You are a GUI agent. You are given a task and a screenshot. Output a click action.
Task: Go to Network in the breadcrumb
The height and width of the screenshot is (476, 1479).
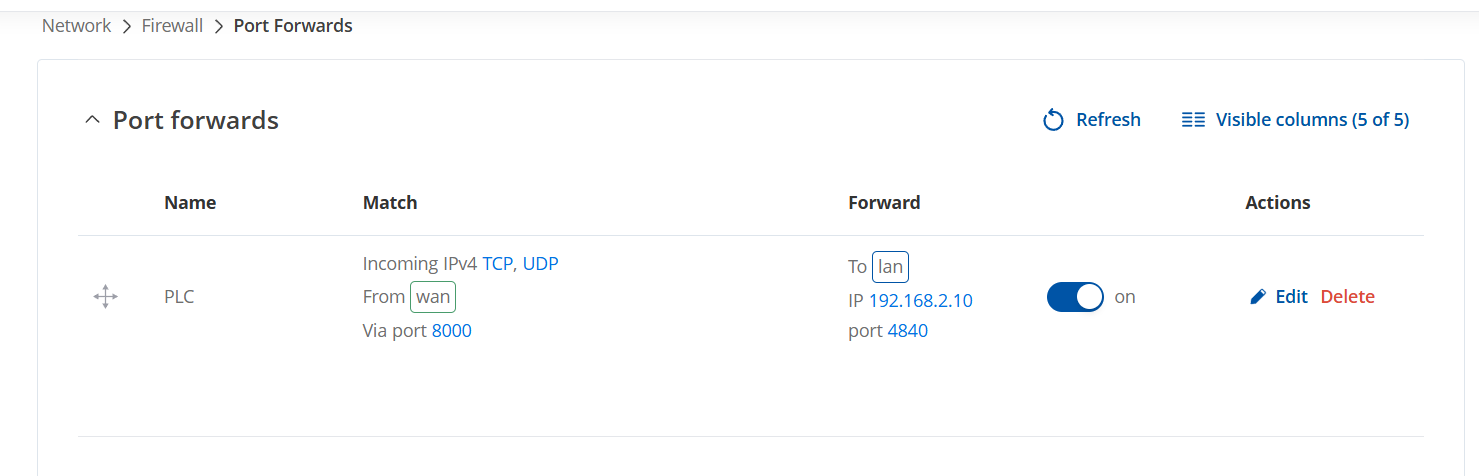pos(76,26)
